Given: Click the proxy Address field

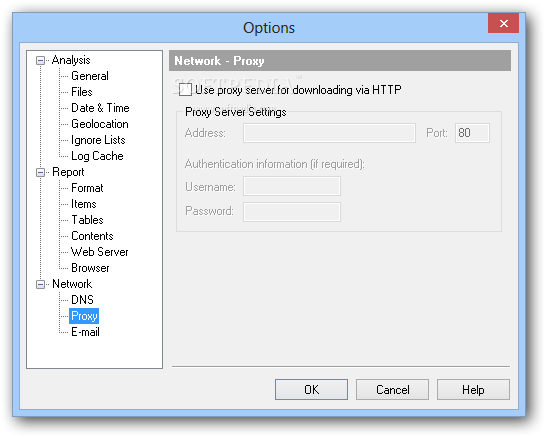Looking at the screenshot, I should click(x=329, y=133).
